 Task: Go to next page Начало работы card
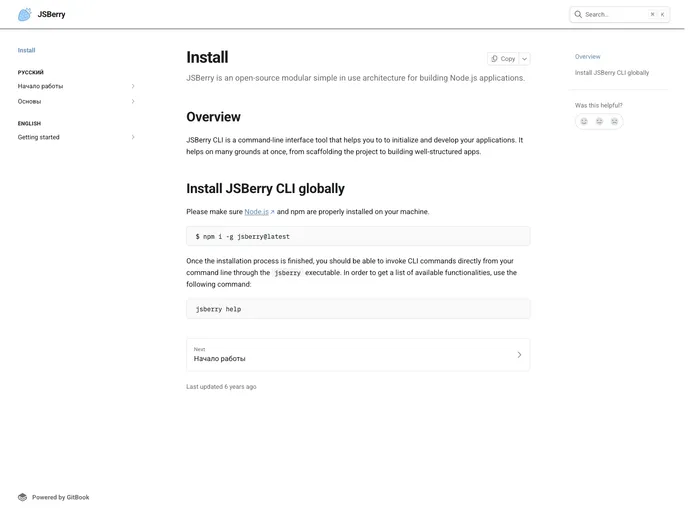358,354
